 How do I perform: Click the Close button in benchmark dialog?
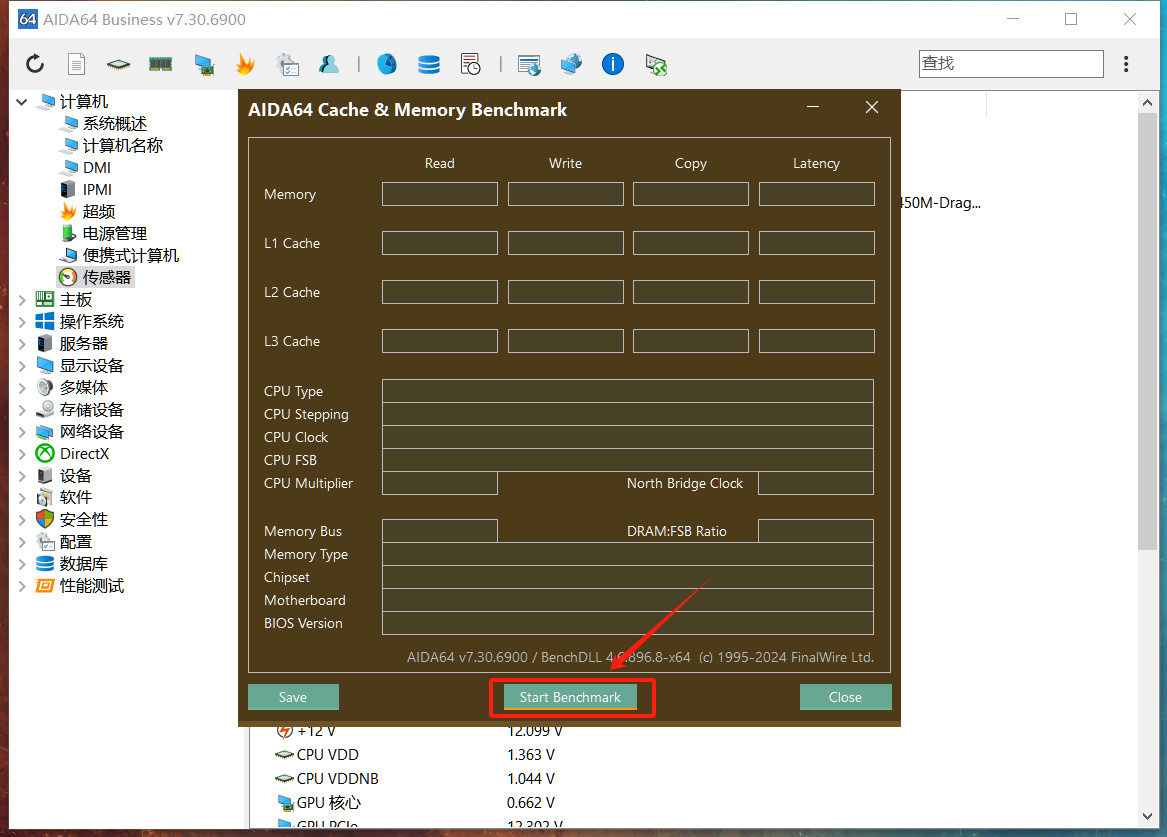click(x=845, y=697)
